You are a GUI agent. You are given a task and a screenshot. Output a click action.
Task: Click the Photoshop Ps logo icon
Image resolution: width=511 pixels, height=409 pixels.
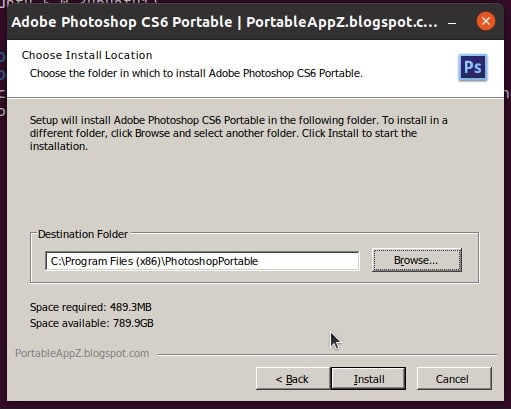point(473,67)
